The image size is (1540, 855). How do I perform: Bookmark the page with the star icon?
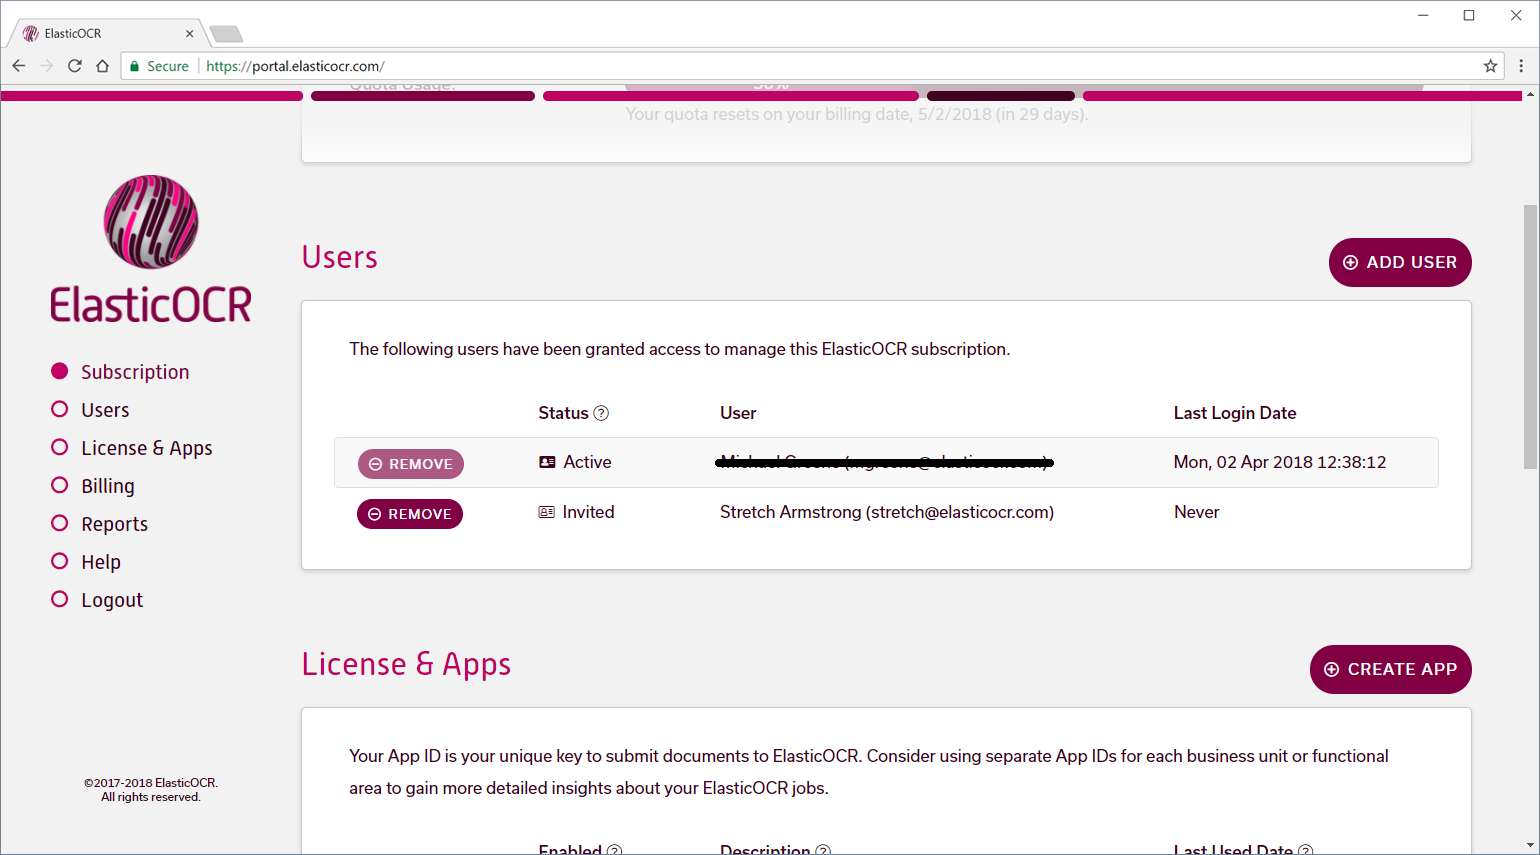coord(1490,66)
